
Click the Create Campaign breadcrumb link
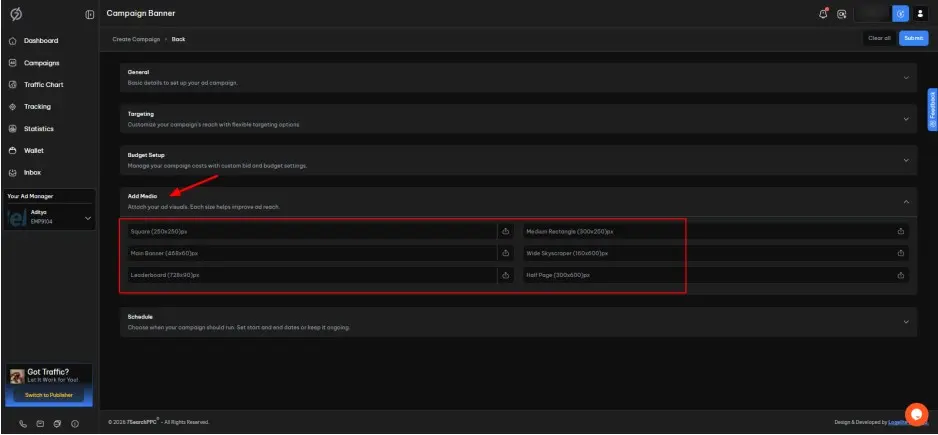[x=136, y=39]
